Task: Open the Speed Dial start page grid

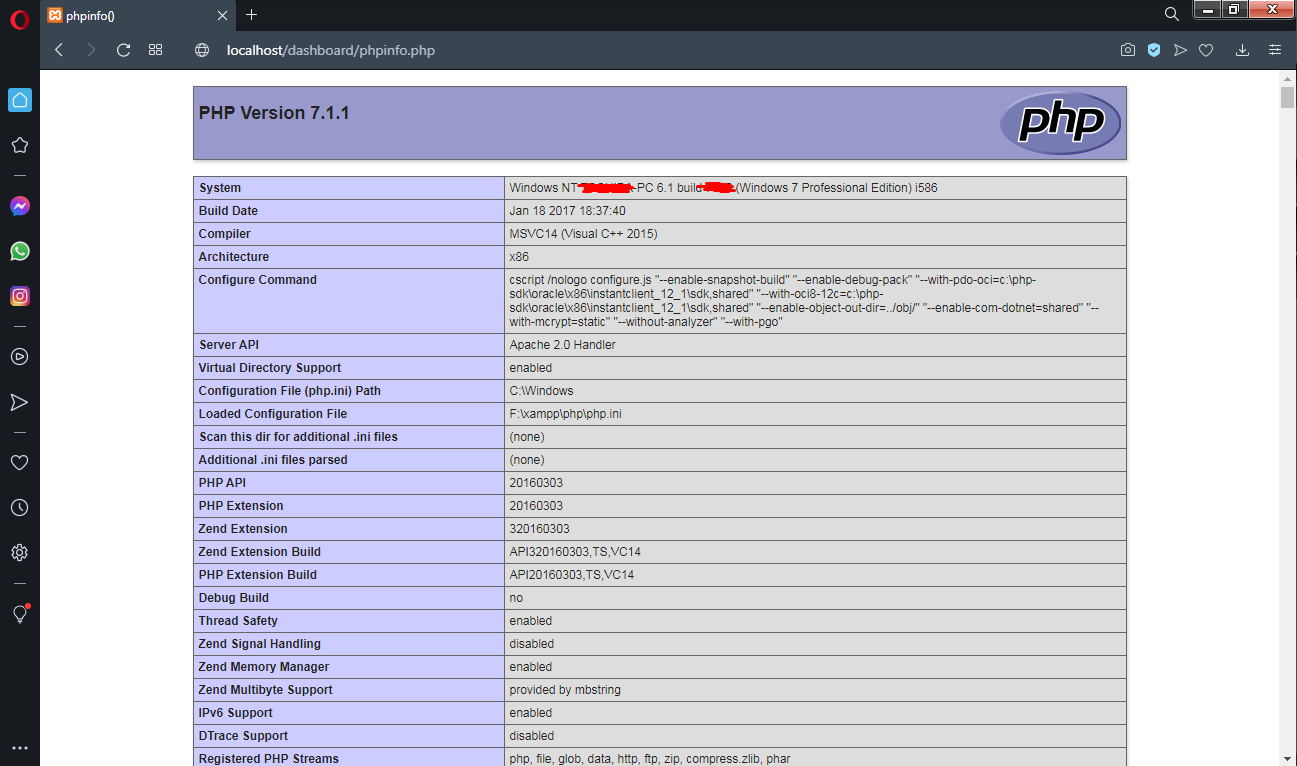Action: point(155,50)
